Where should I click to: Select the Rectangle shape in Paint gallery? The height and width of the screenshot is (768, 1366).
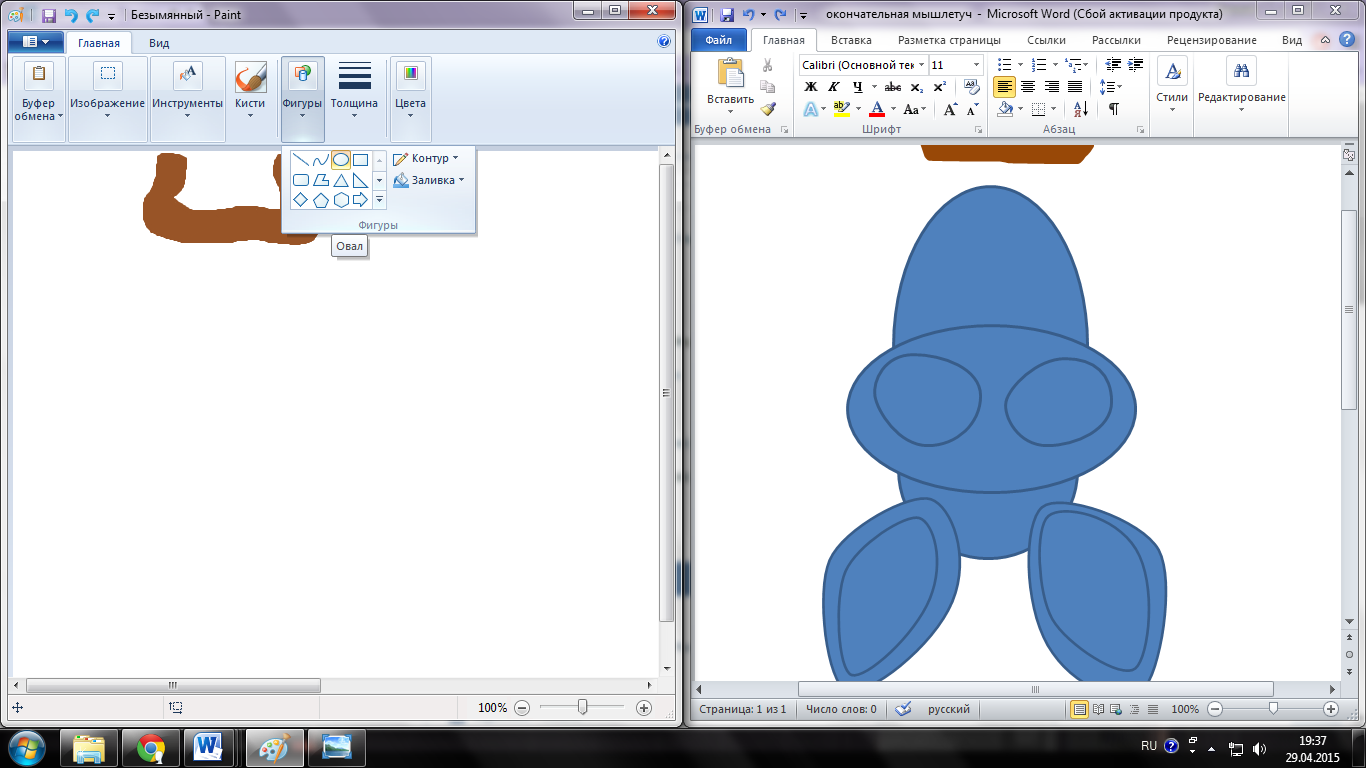click(x=361, y=160)
